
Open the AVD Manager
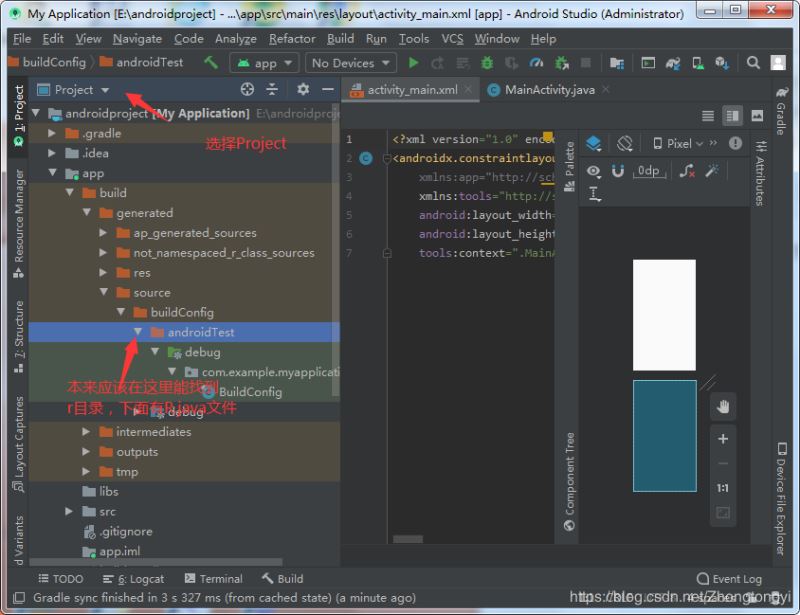coord(697,63)
